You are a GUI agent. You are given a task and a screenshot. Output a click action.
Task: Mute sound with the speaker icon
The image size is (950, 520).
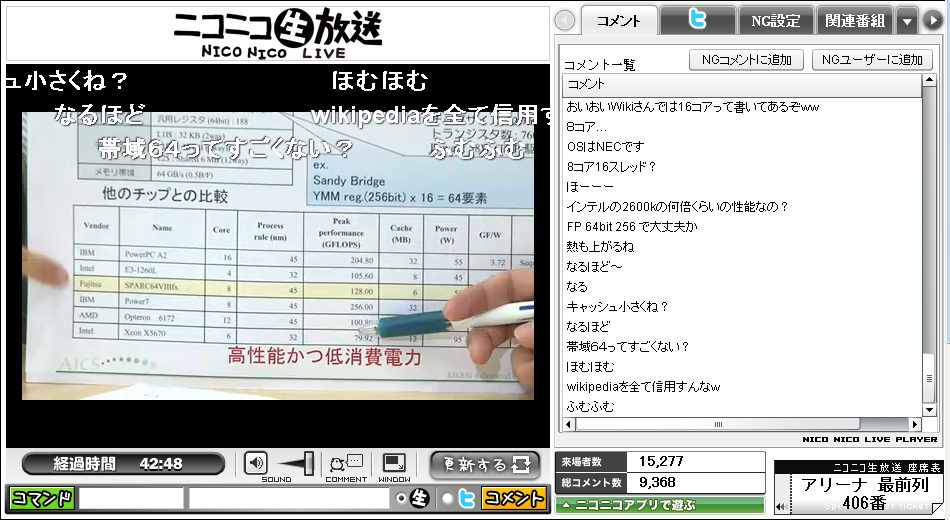pos(255,464)
